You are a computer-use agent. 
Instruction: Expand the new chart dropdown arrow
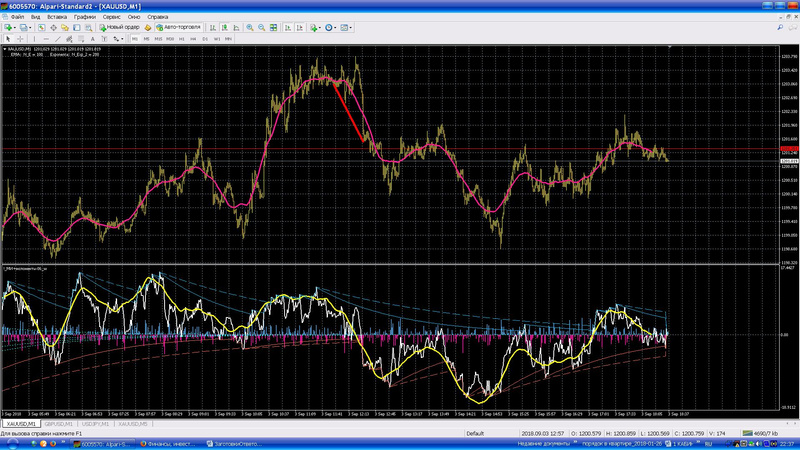coord(17,27)
